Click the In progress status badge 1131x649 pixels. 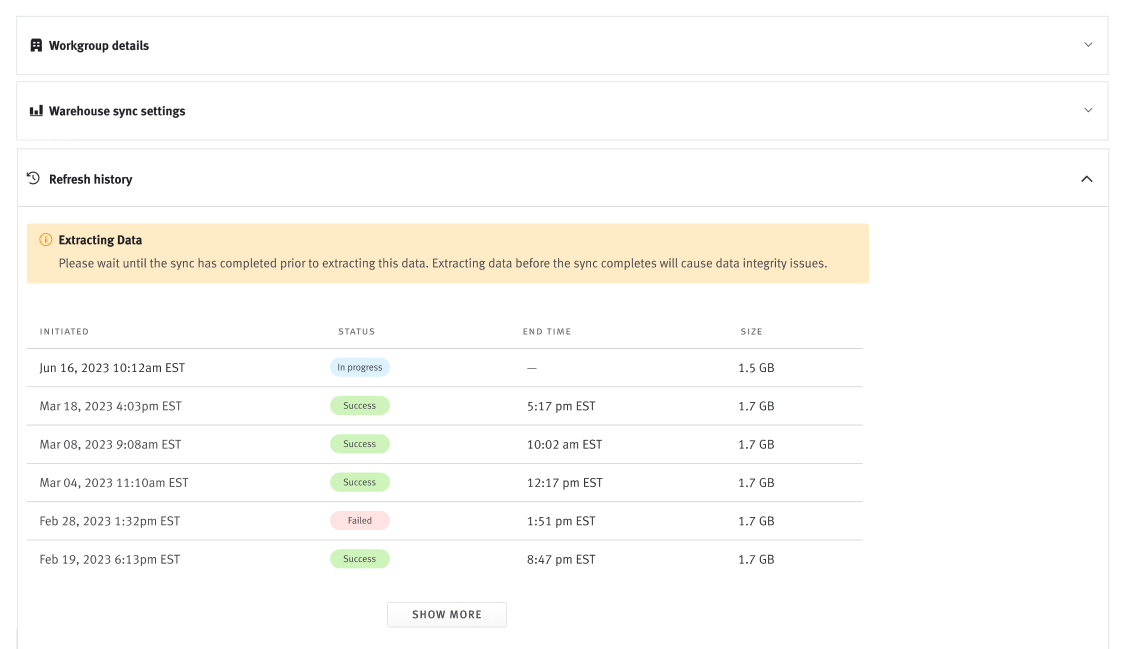[x=359, y=367]
